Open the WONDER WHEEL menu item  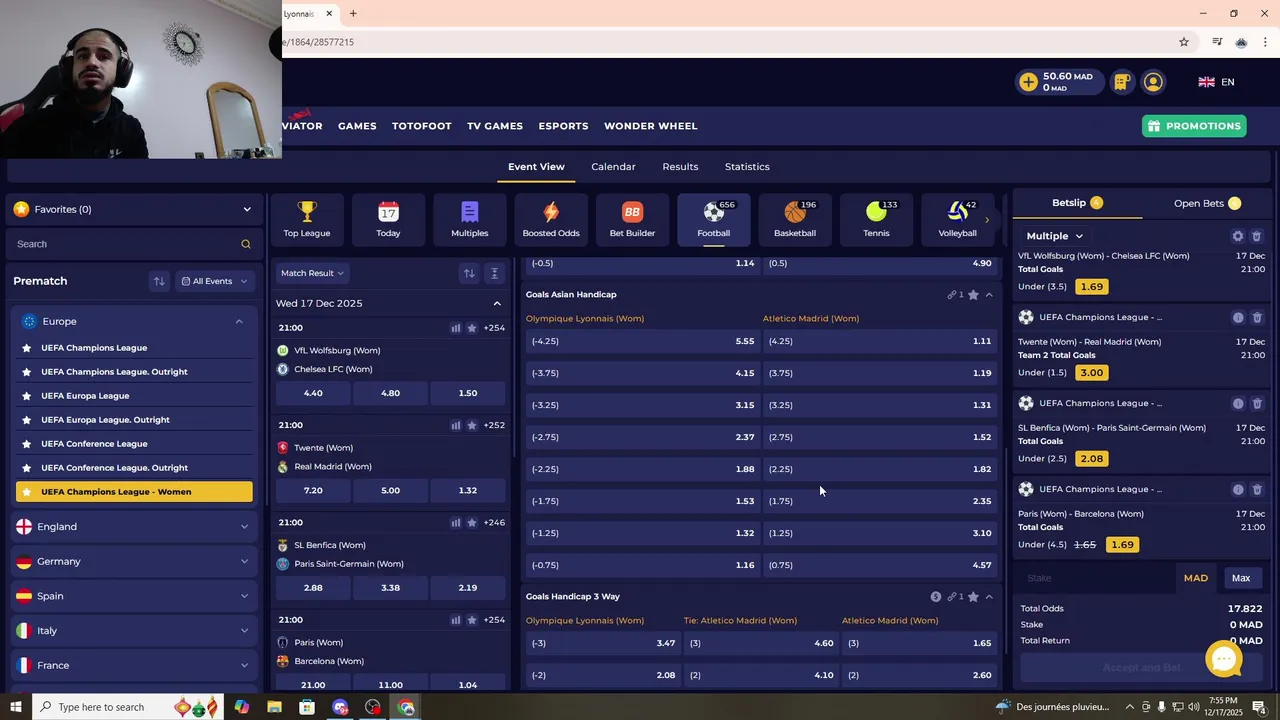click(x=651, y=126)
